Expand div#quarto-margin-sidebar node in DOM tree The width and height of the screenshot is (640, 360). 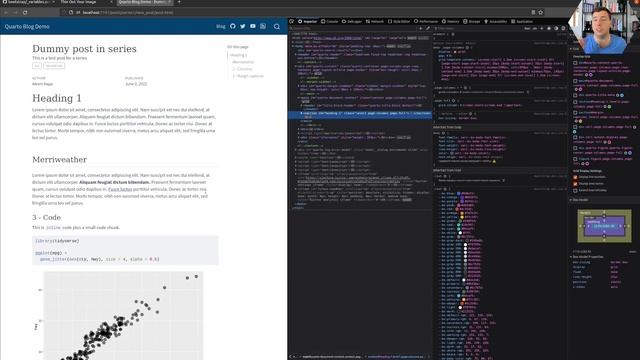pos(298,86)
